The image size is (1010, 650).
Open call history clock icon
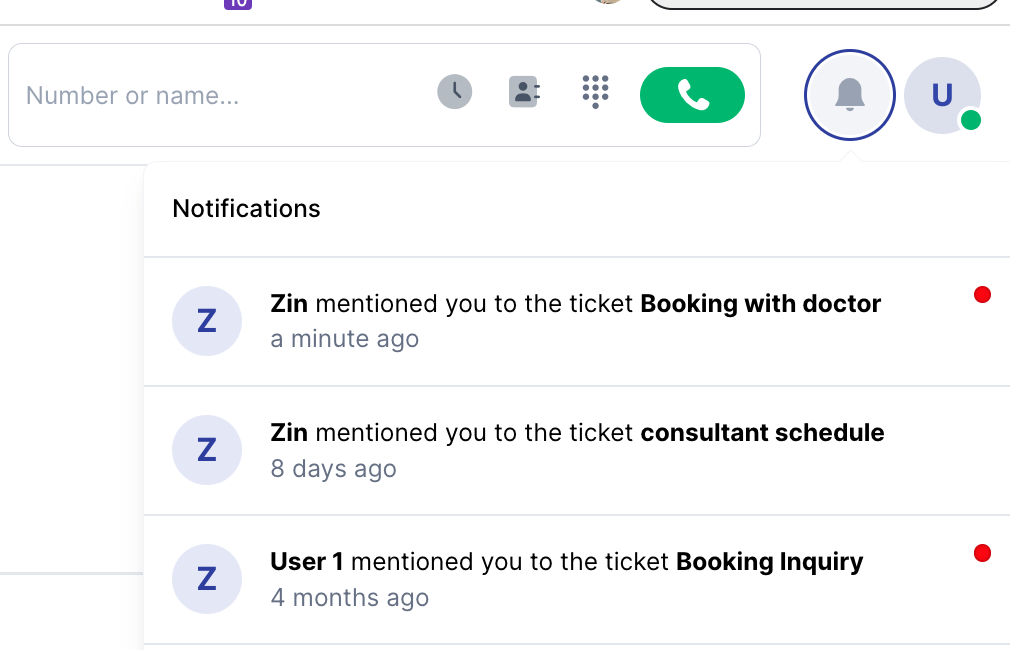tap(454, 93)
